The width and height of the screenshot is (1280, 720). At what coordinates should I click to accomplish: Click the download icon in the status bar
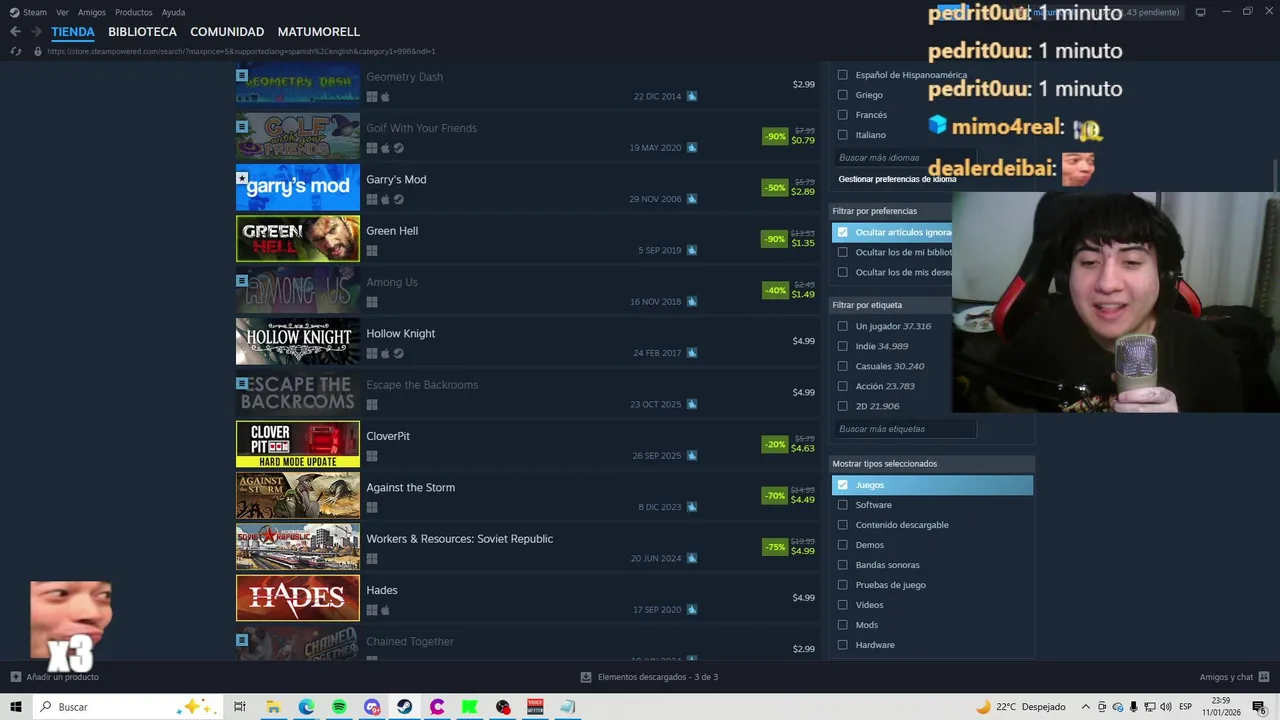point(586,677)
